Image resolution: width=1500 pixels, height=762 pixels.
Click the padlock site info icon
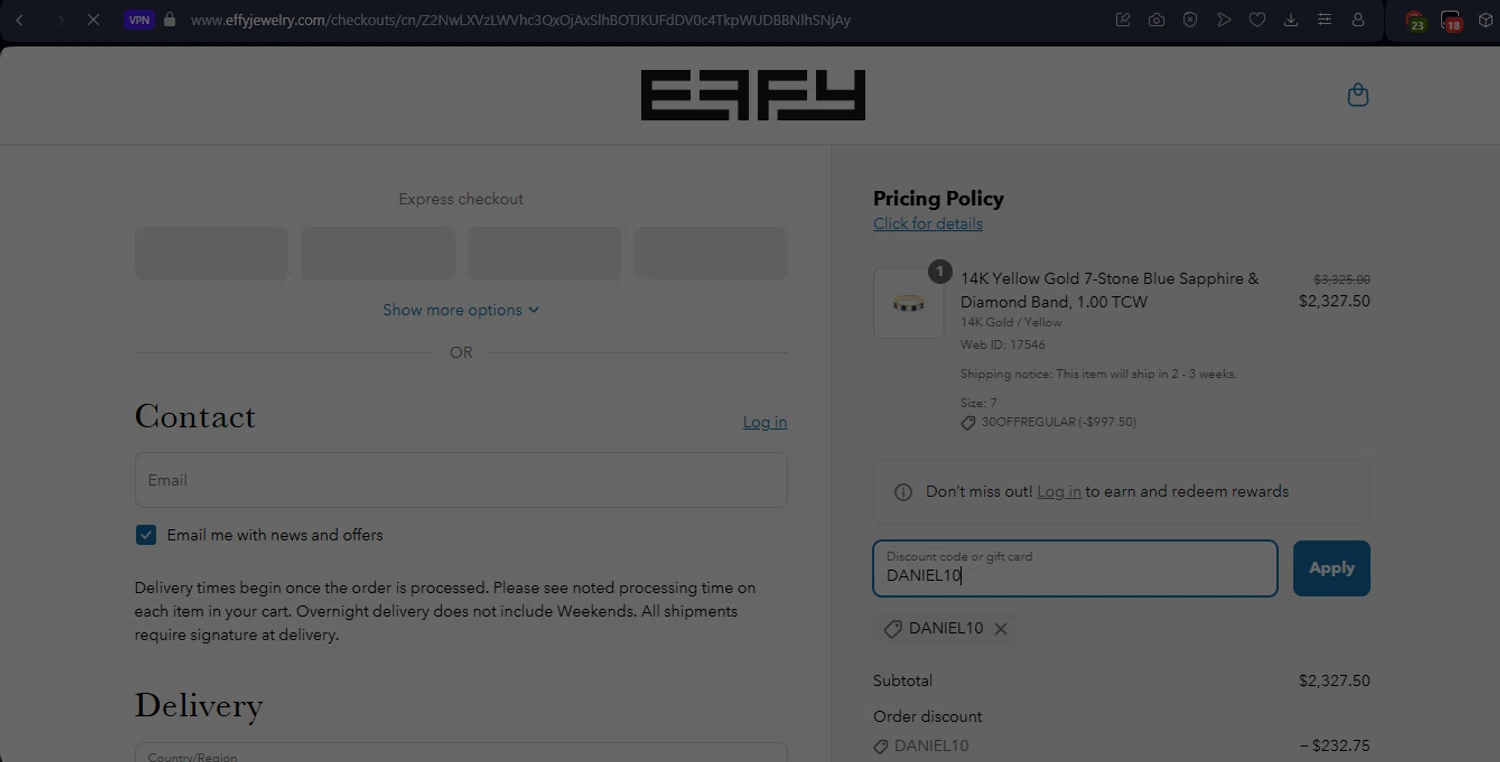click(x=170, y=20)
